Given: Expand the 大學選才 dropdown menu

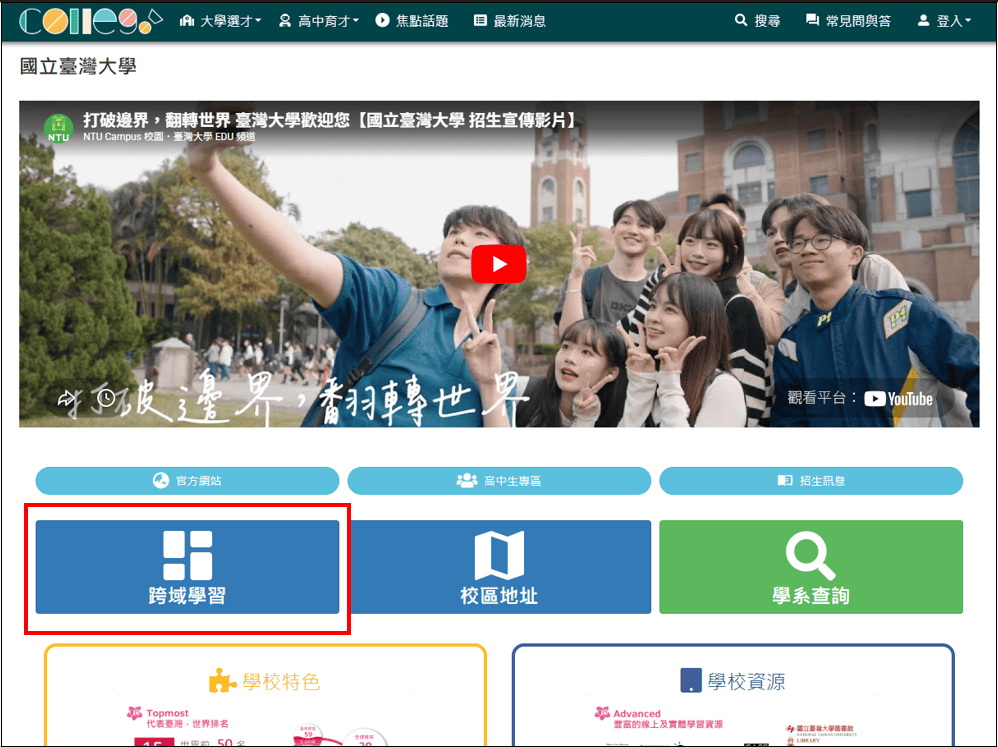Looking at the screenshot, I should (x=220, y=21).
